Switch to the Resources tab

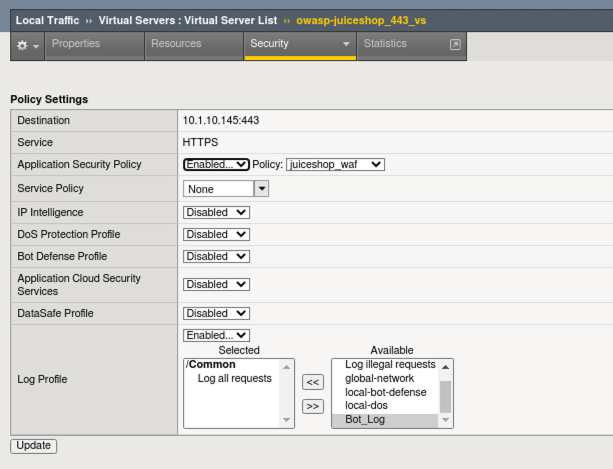(194, 46)
